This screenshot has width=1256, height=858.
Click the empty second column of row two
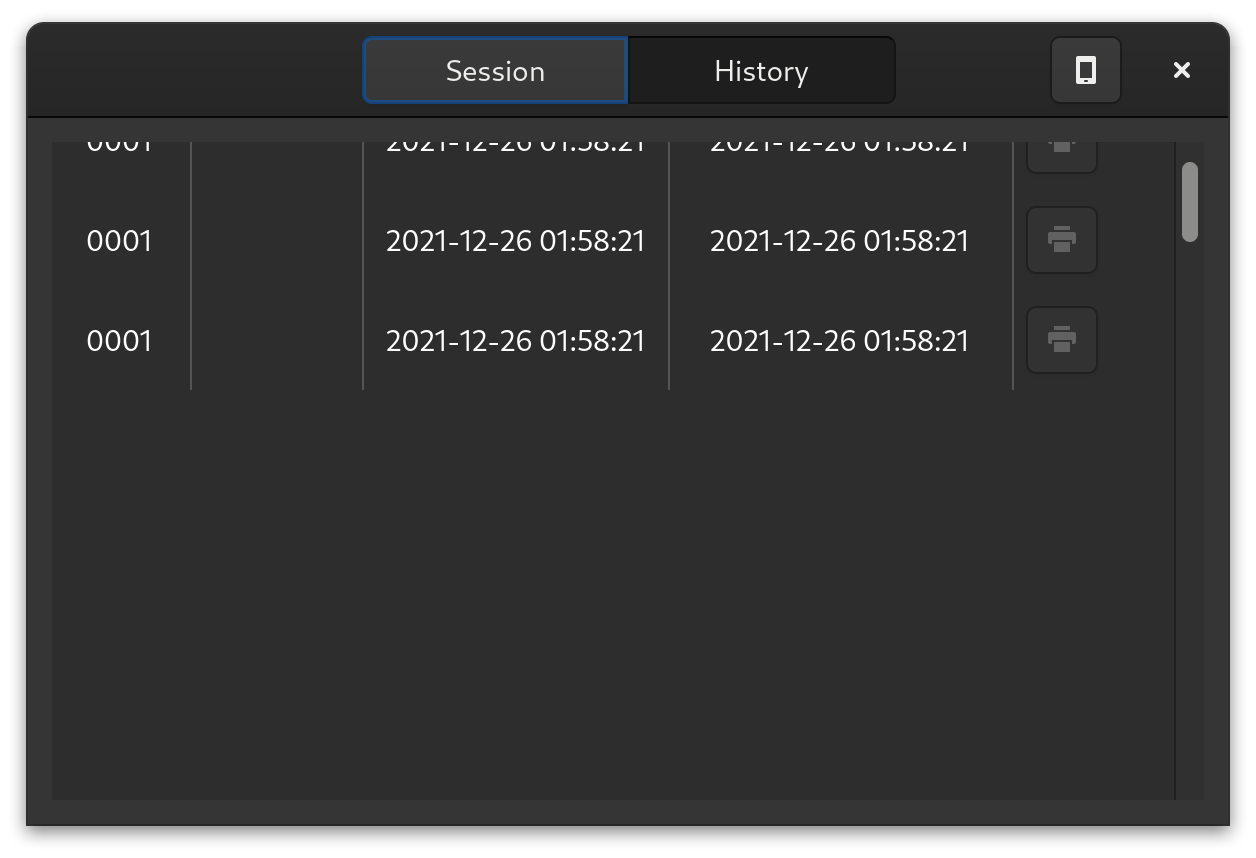tap(276, 240)
